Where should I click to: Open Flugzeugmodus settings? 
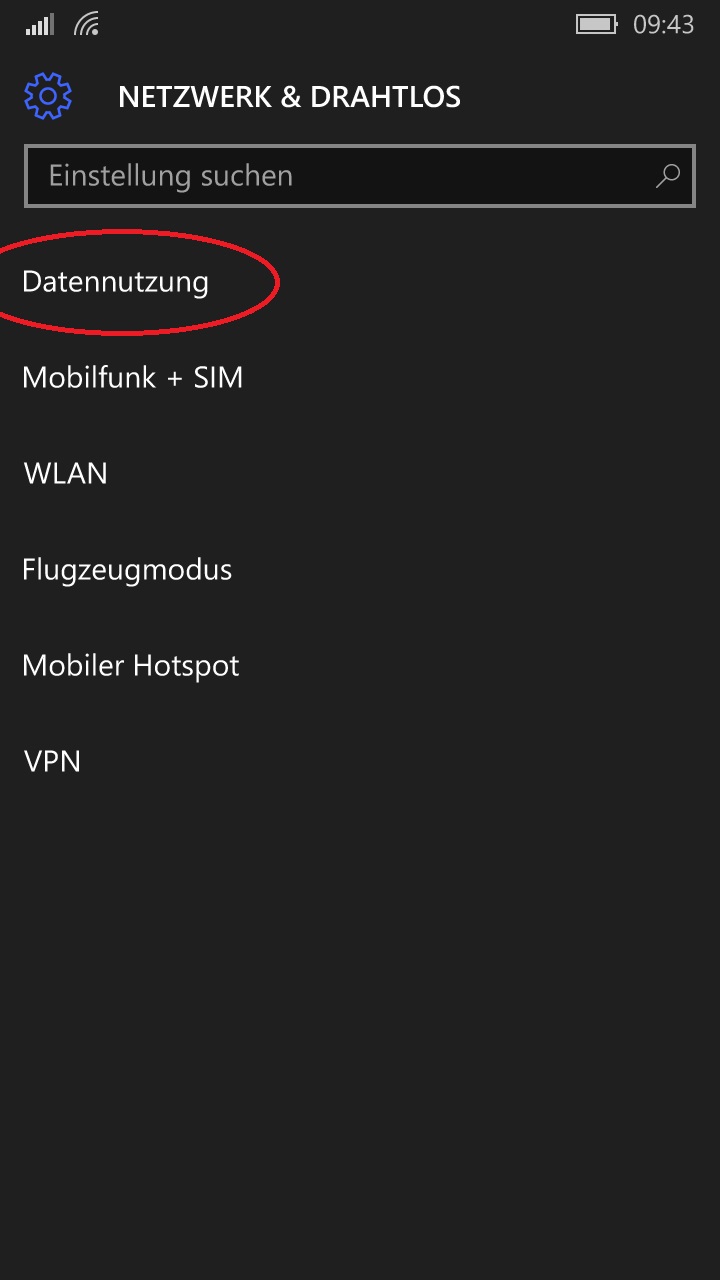coord(360,570)
